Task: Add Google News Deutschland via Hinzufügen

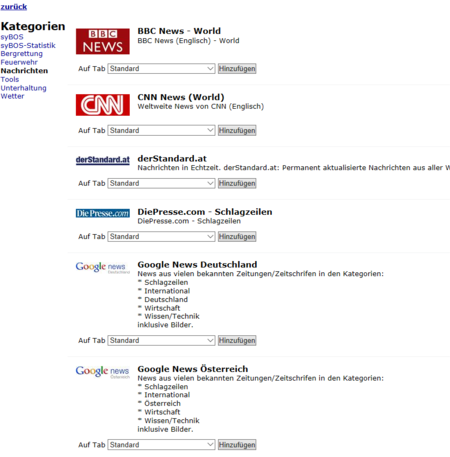Action: (x=237, y=340)
